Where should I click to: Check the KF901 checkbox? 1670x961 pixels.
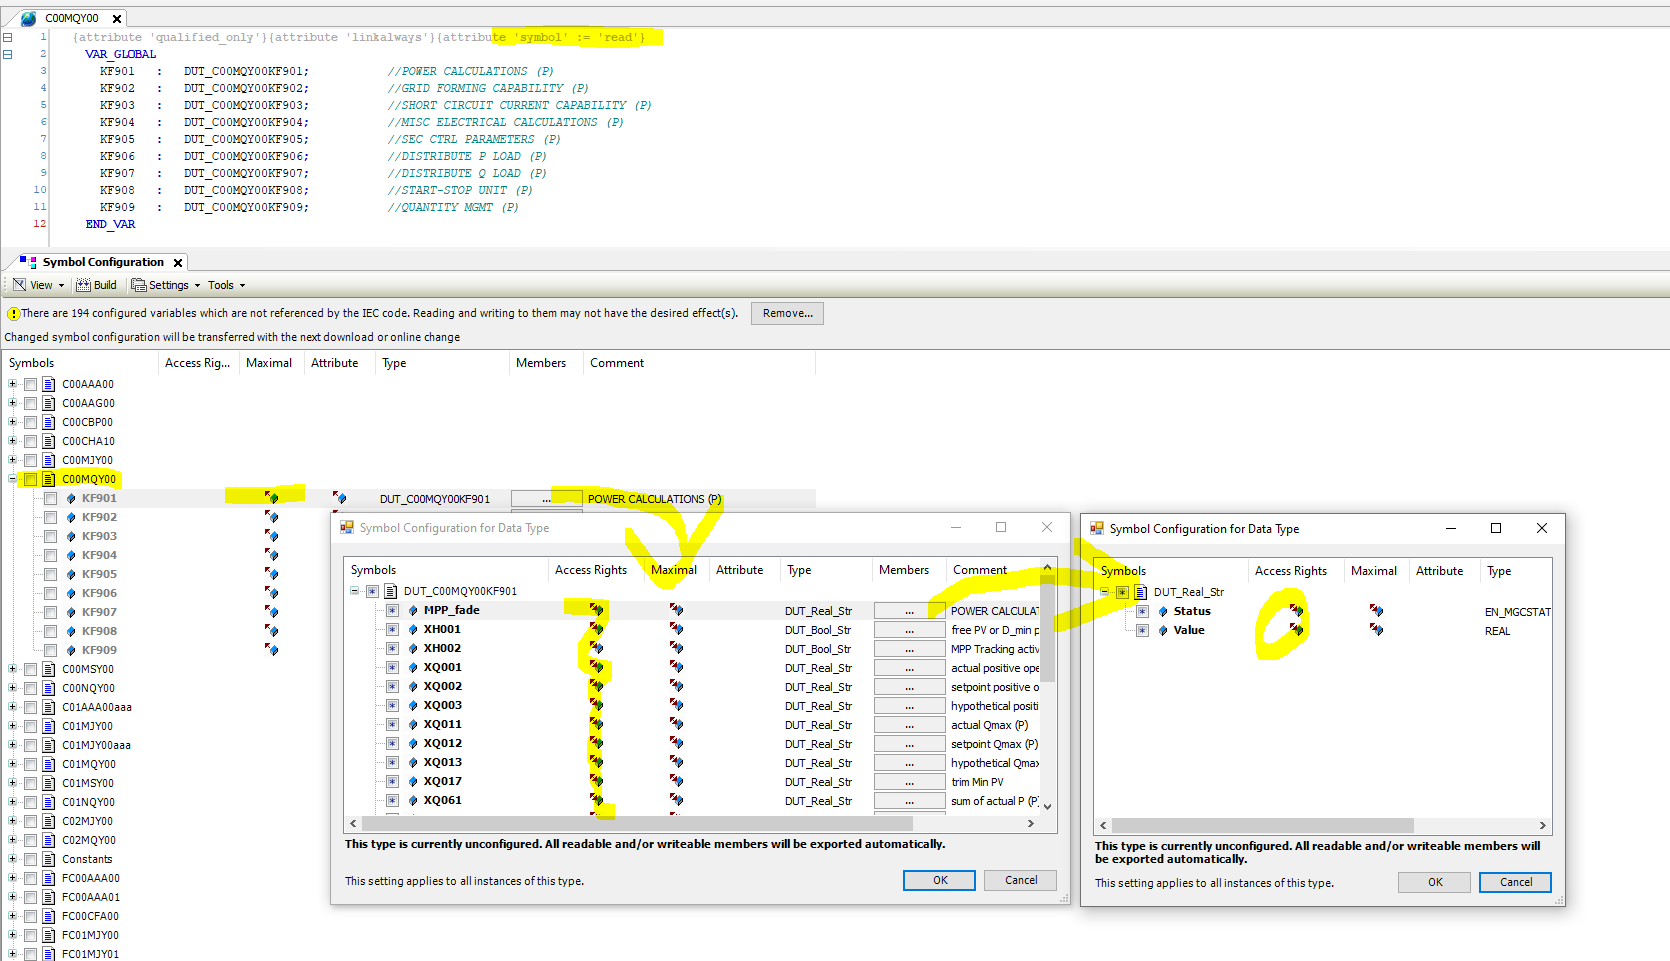coord(50,498)
